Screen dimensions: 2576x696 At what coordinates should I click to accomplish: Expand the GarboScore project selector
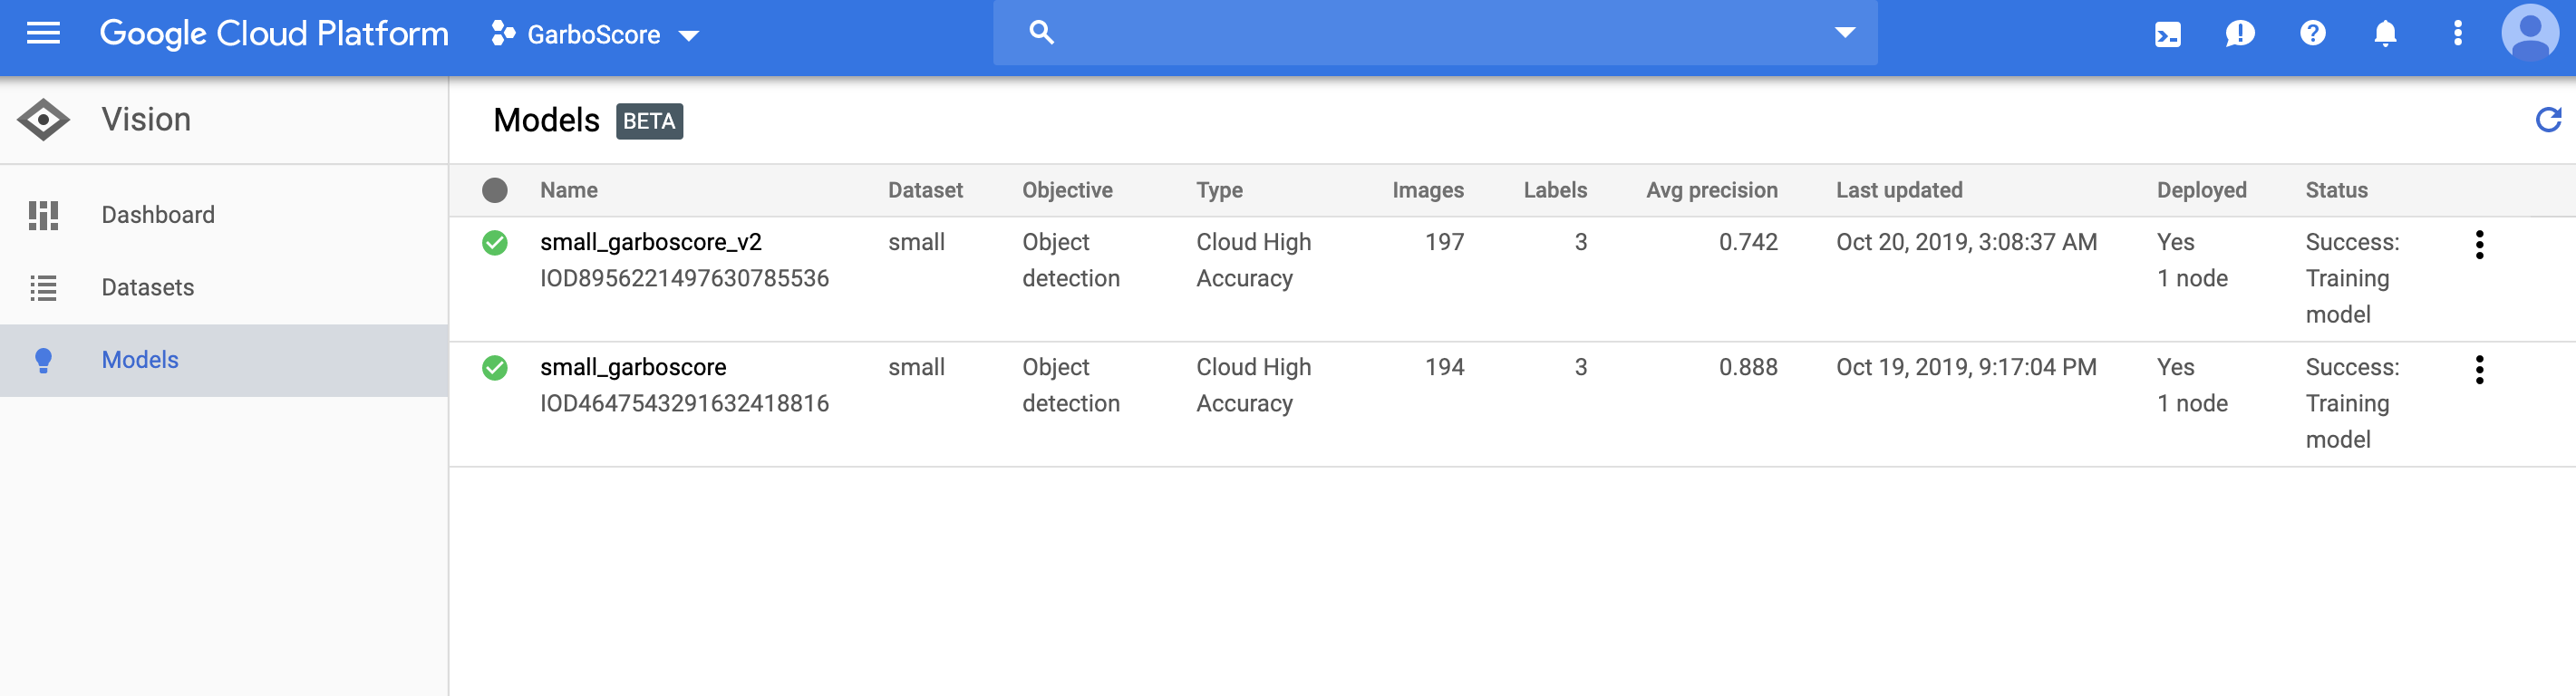click(x=595, y=35)
